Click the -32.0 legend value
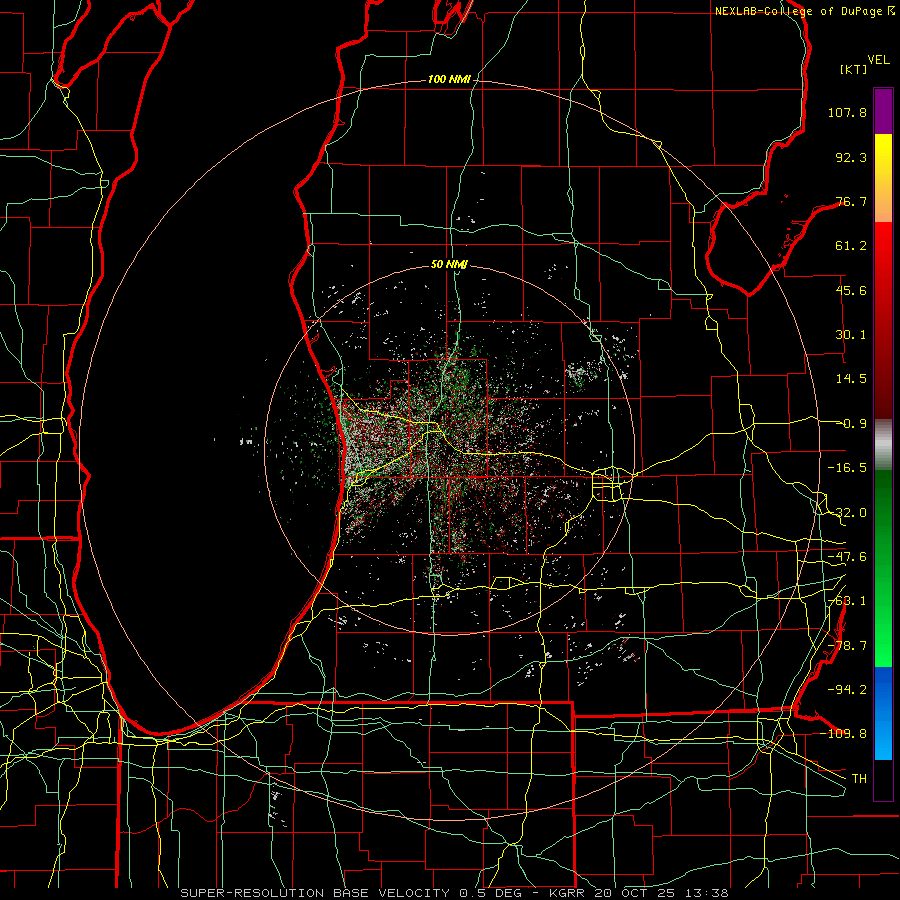900x900 pixels. pyautogui.click(x=847, y=513)
